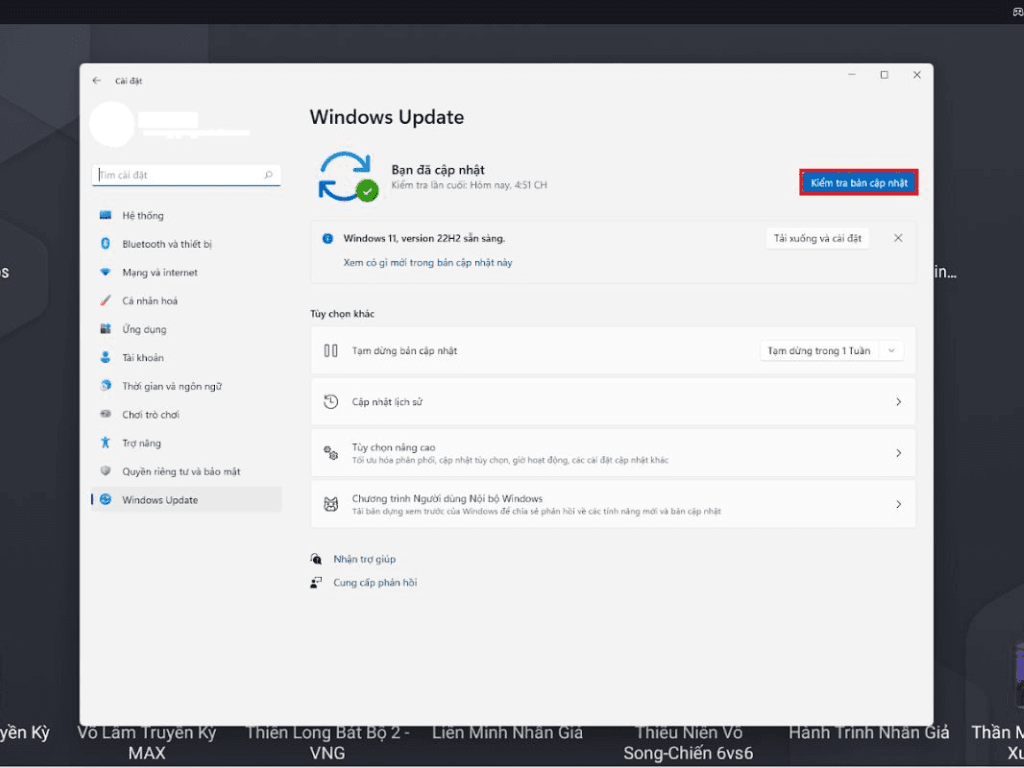The height and width of the screenshot is (768, 1024).
Task: Select Hệ thống in the sidebar
Action: (143, 216)
